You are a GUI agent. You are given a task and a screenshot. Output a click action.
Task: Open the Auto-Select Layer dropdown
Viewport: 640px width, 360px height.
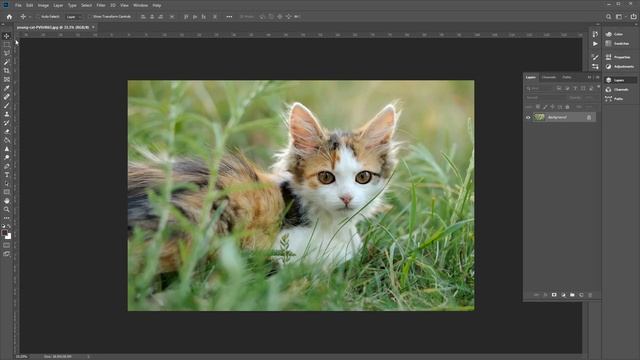[73, 17]
